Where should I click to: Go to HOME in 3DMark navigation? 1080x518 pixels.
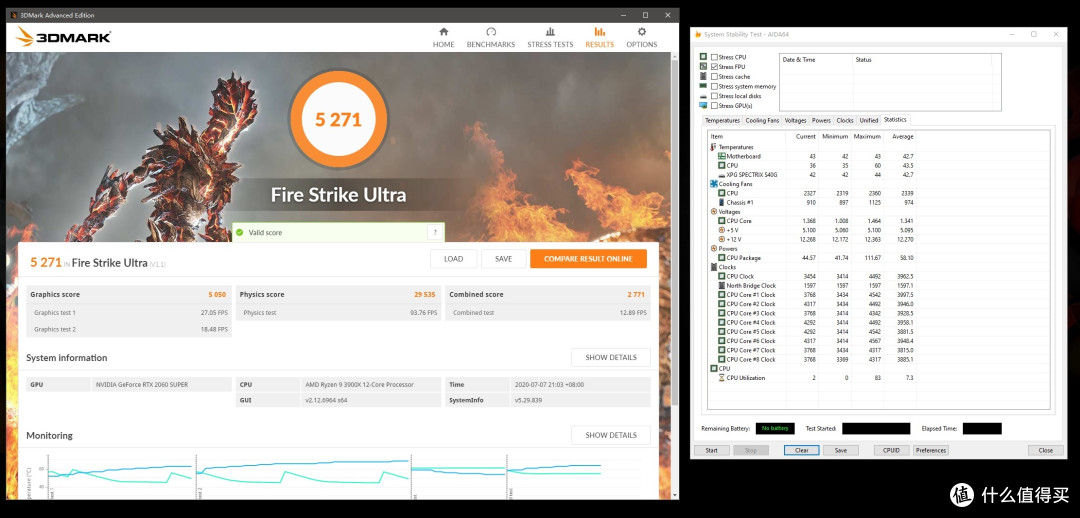pos(444,38)
